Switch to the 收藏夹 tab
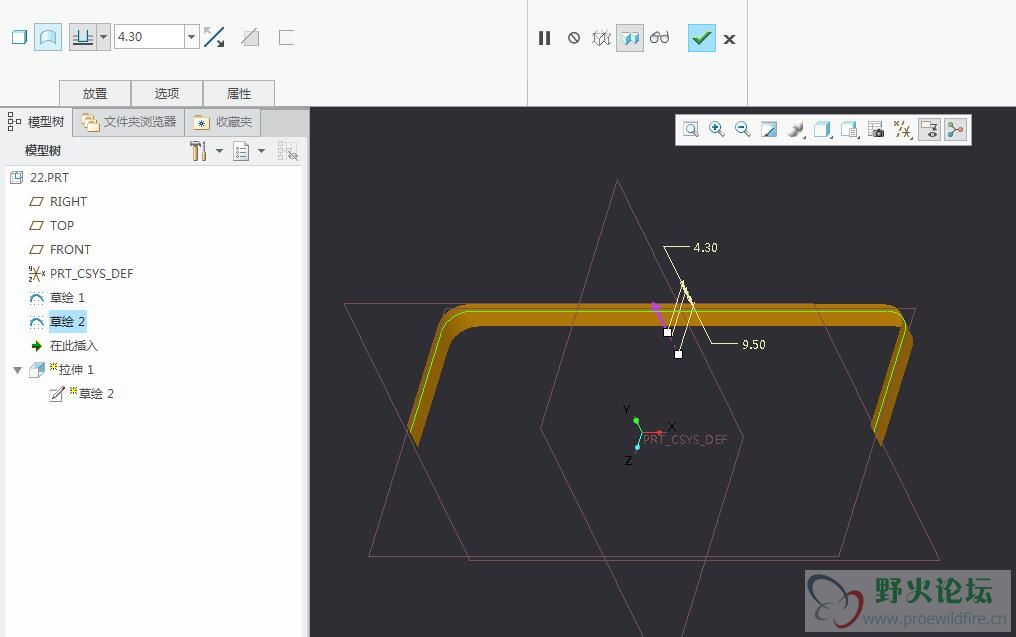The image size is (1016, 637). tap(223, 122)
